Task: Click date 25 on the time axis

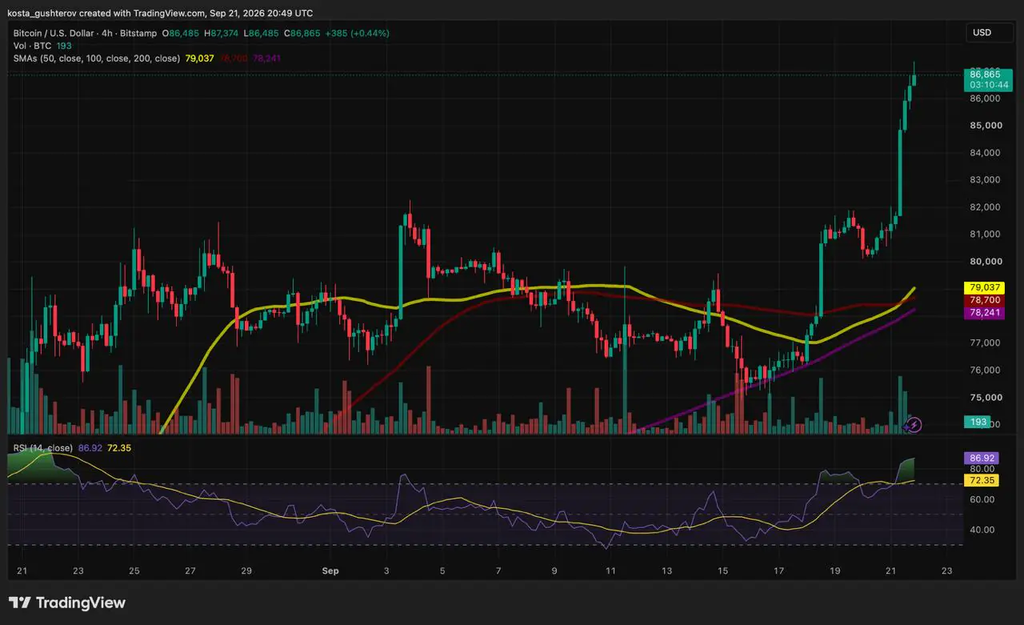Action: pyautogui.click(x=134, y=571)
